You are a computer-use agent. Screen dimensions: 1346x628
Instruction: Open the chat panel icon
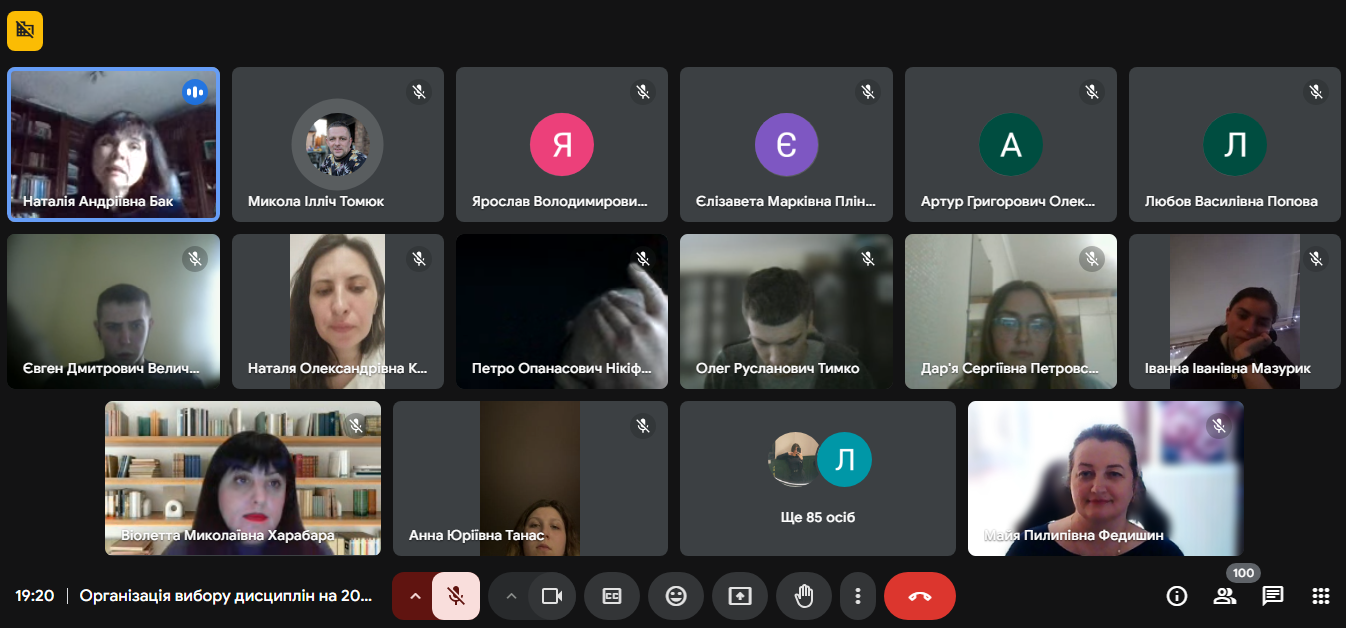1273,596
